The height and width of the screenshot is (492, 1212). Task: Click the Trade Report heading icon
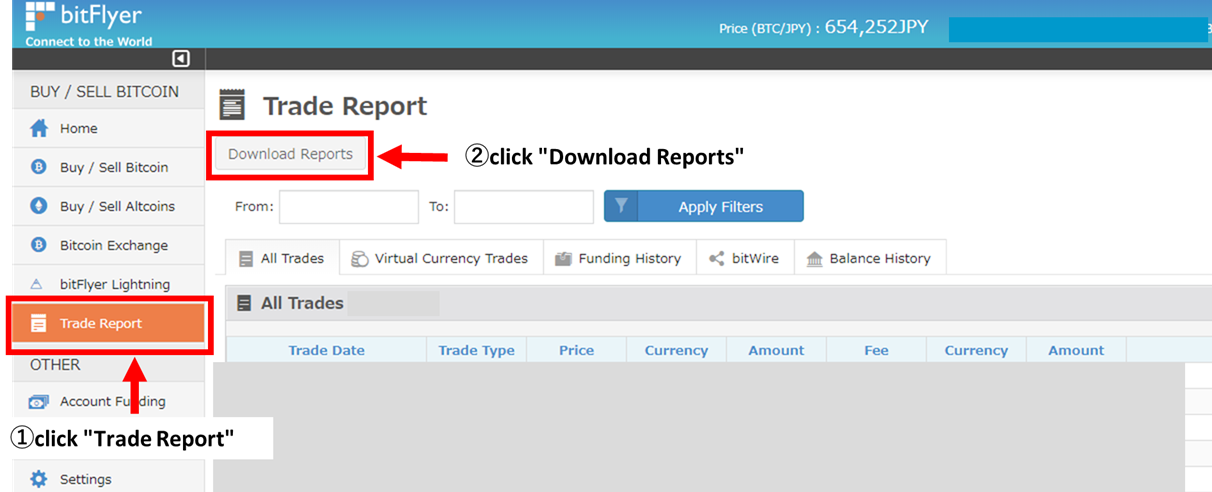(x=232, y=106)
